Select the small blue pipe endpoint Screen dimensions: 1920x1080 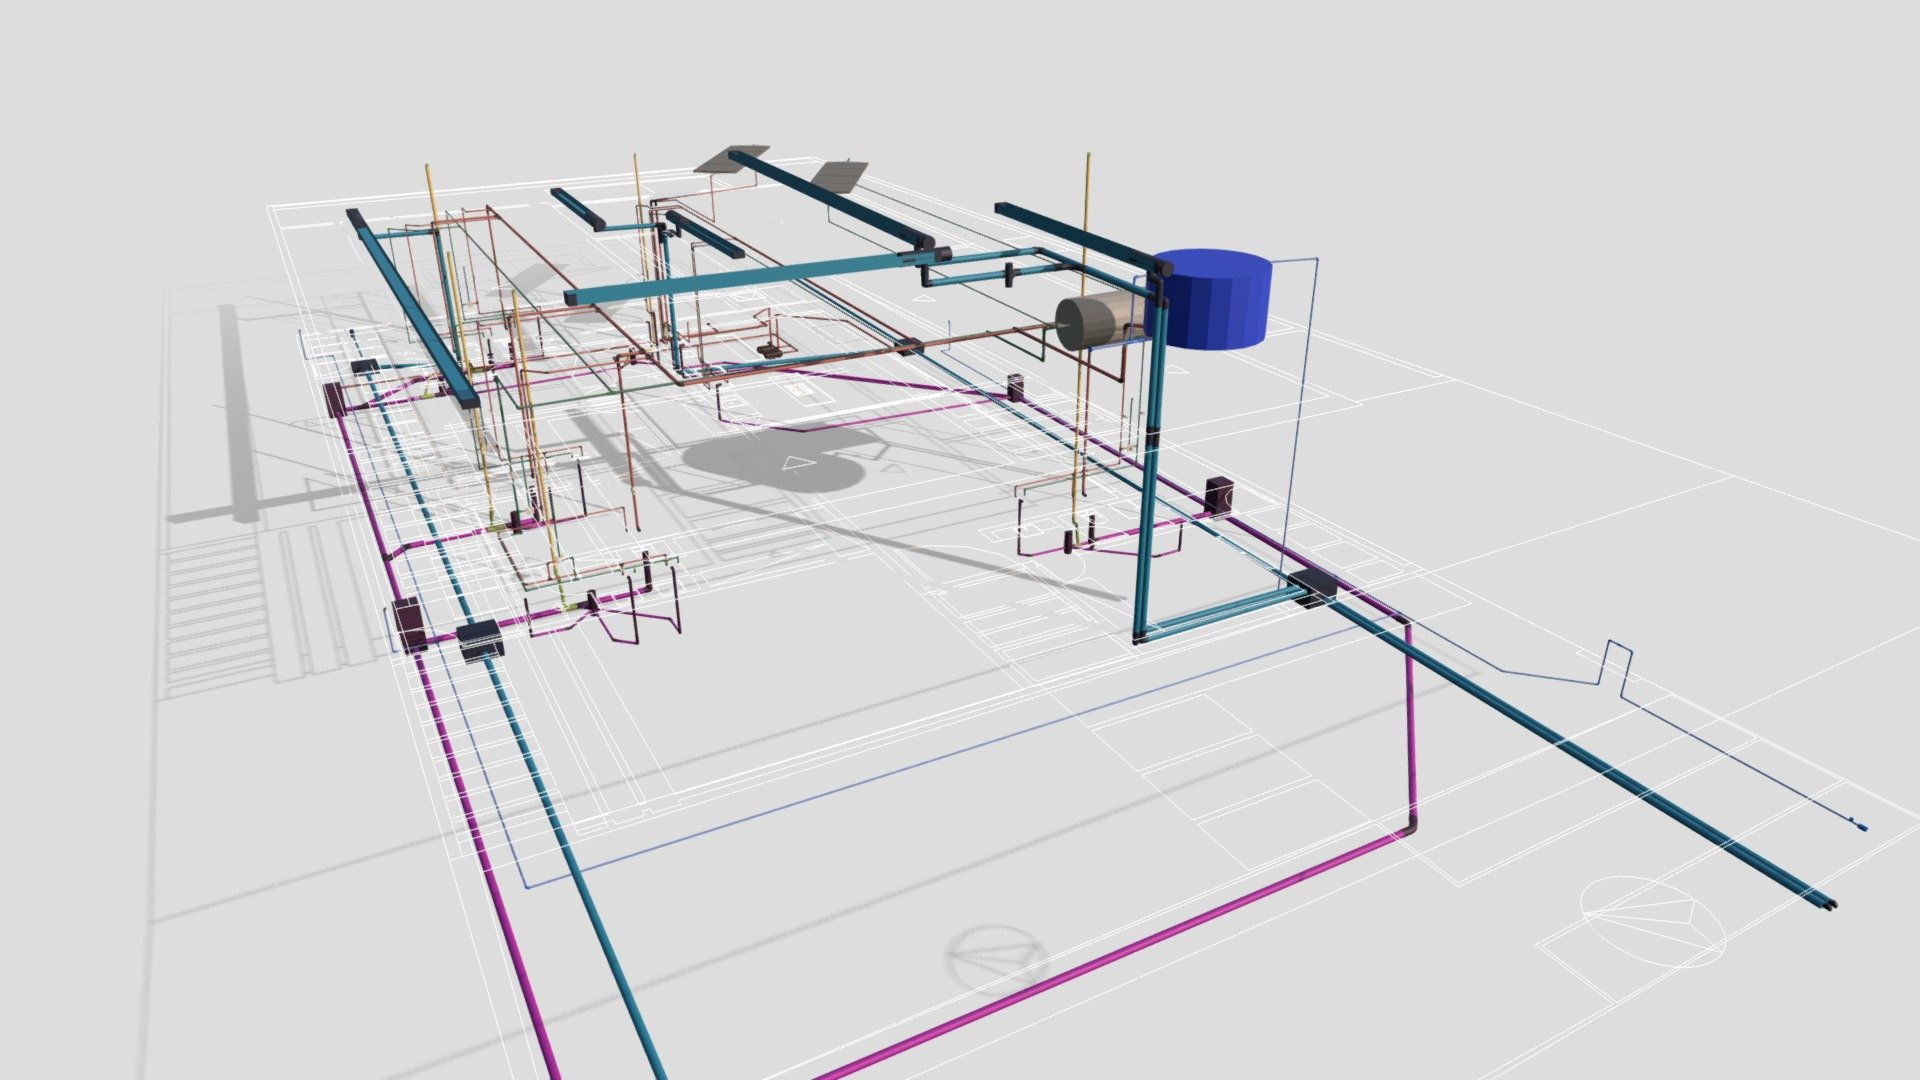1857,825
